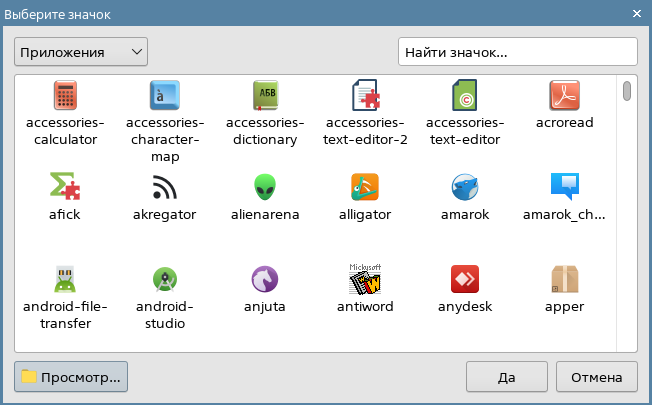
Task: Pick the accessories-dictionary book icon
Action: click(x=265, y=95)
